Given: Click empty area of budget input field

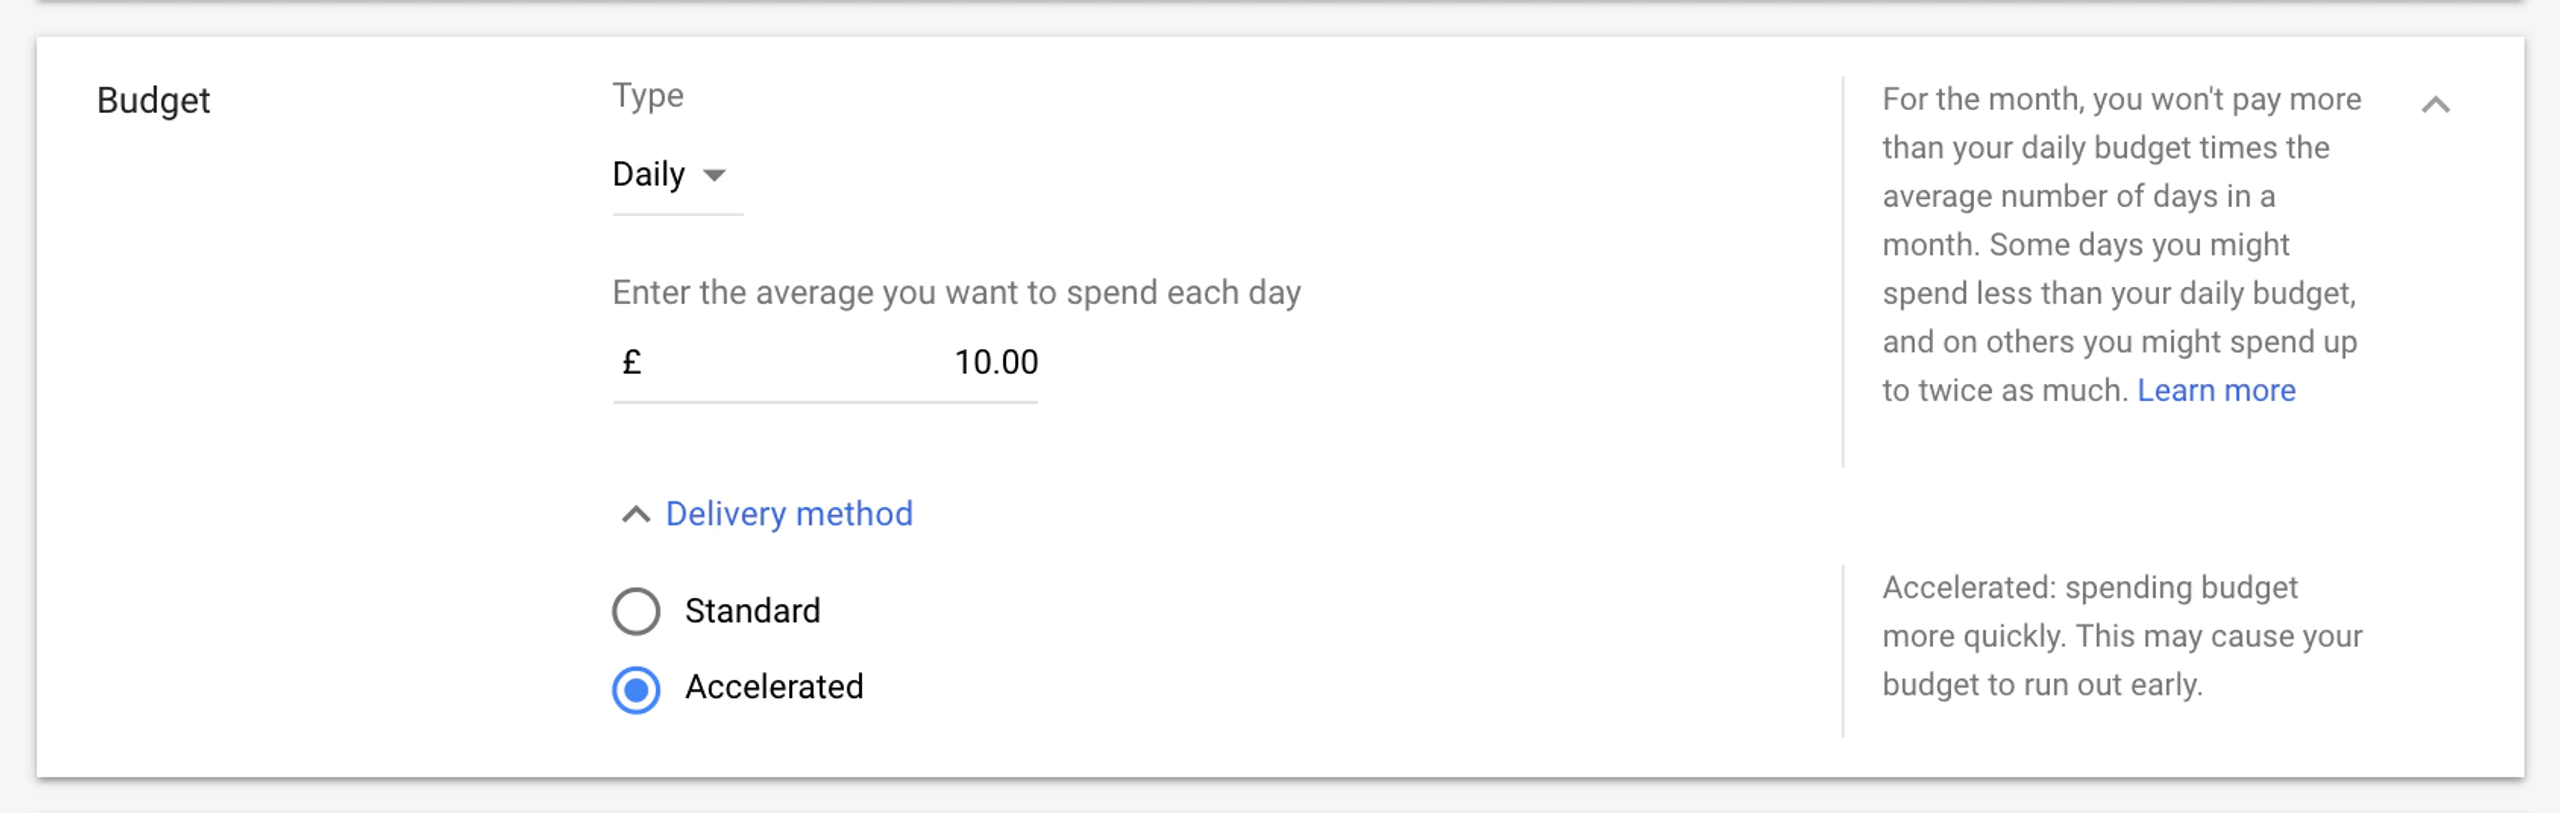Looking at the screenshot, I should (x=790, y=362).
